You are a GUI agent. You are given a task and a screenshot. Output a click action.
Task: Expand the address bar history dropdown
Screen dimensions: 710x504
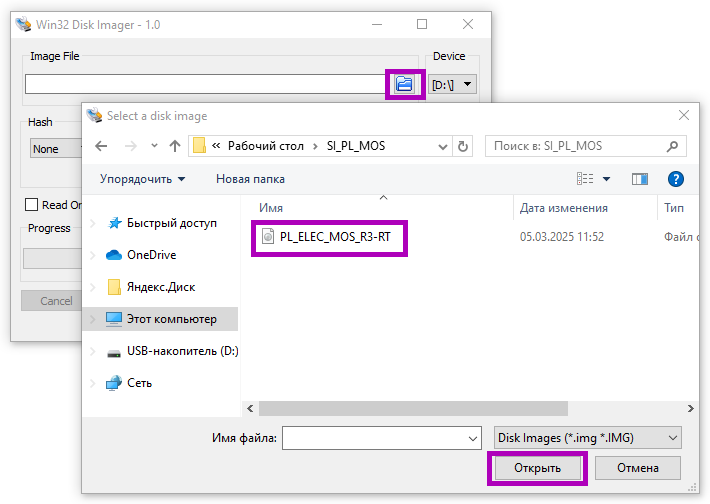[x=443, y=146]
